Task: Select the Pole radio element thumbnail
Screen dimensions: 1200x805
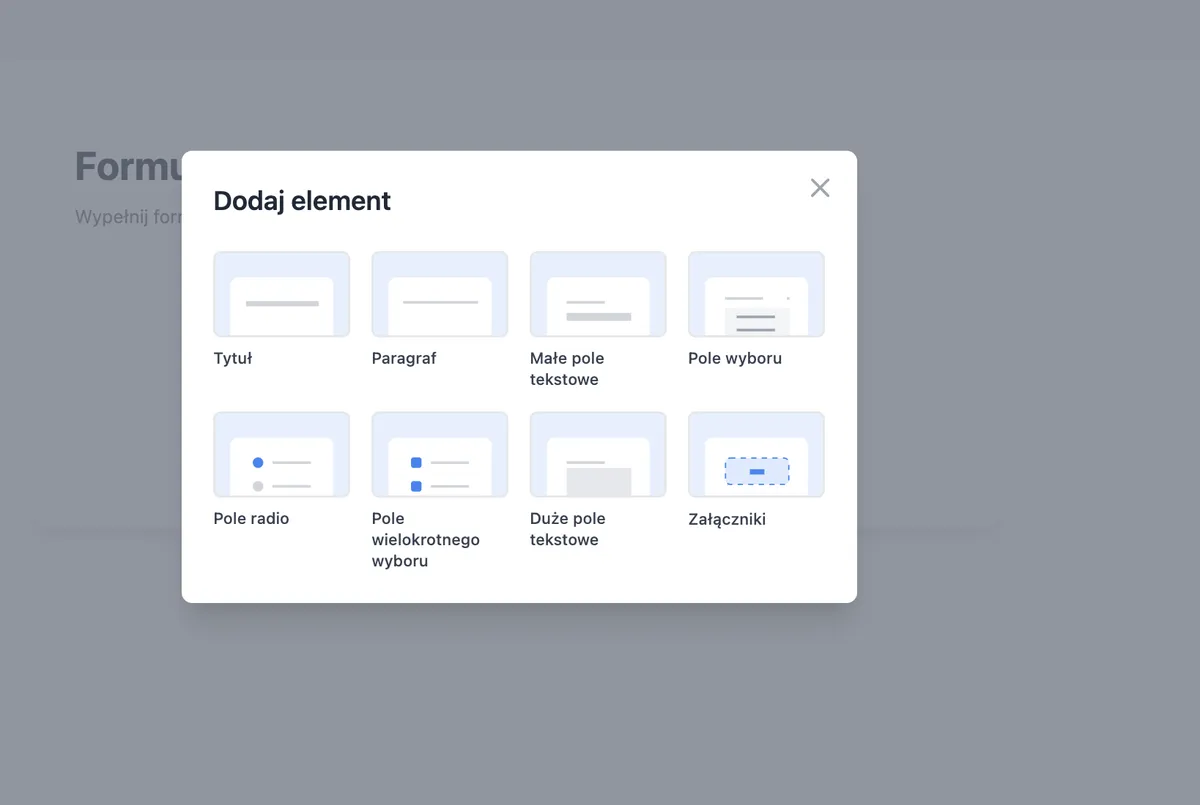Action: (x=282, y=454)
